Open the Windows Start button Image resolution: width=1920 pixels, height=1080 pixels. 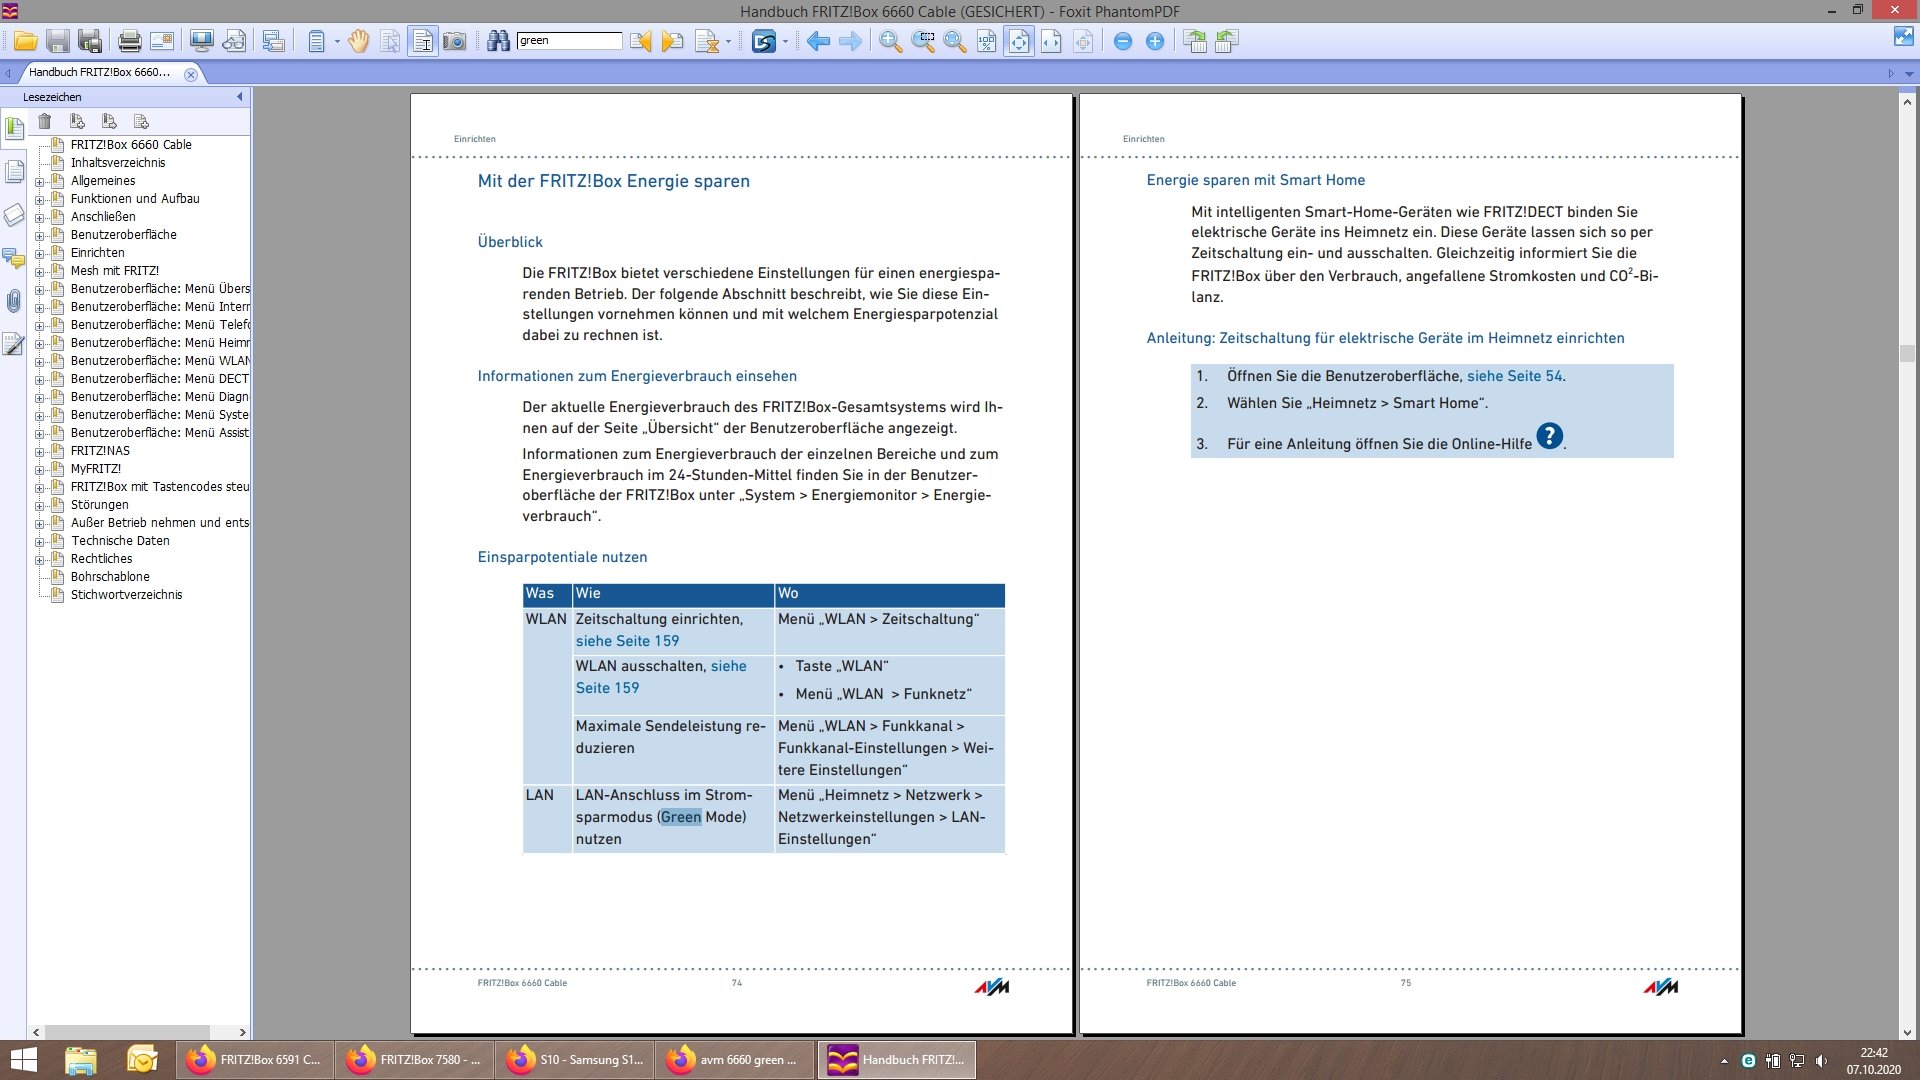point(24,1060)
